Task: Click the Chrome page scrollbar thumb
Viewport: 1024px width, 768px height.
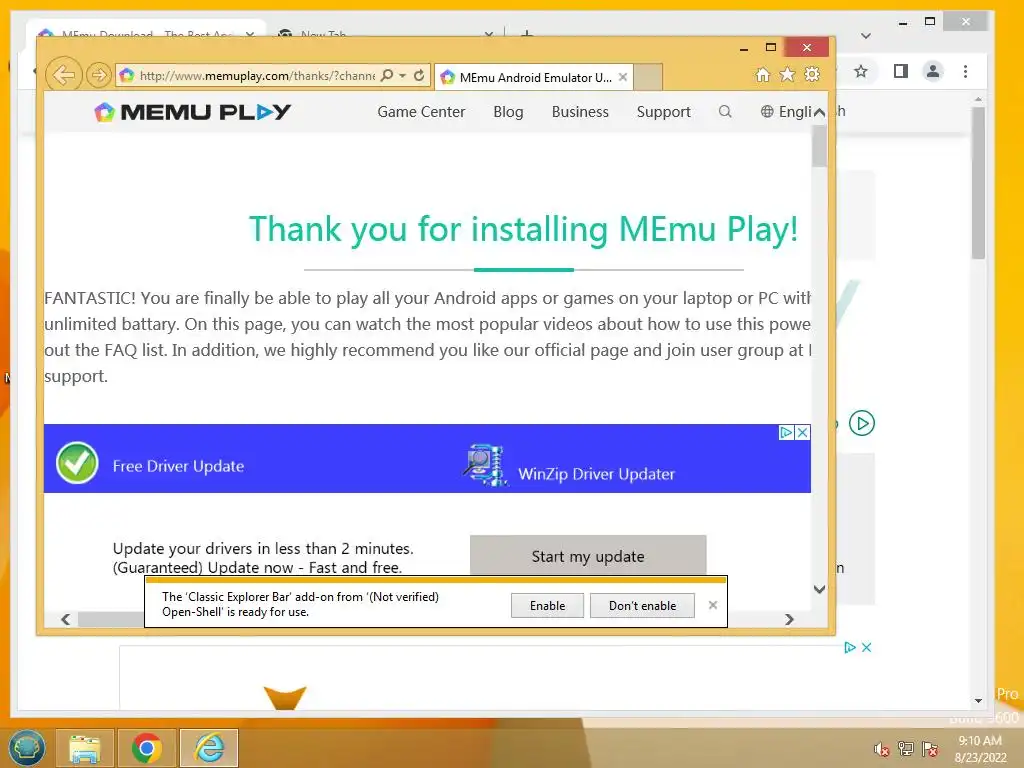Action: coord(978,183)
